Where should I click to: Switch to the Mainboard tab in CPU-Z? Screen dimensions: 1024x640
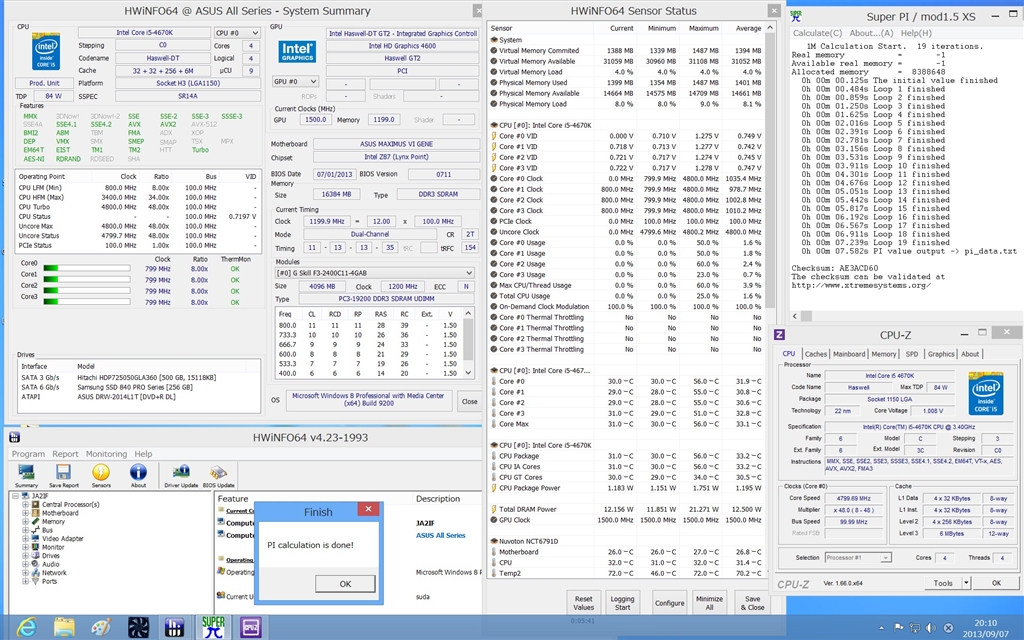pos(849,354)
